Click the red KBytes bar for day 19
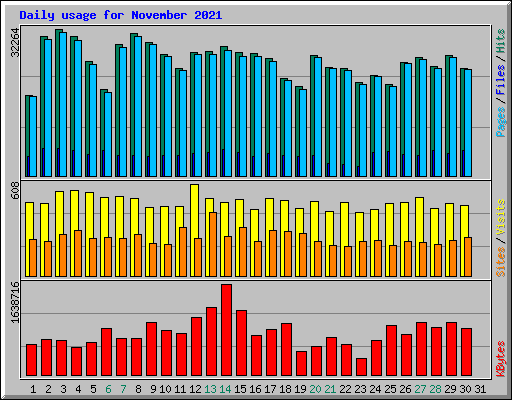Viewport: 512px width, 400px height. coord(301,364)
